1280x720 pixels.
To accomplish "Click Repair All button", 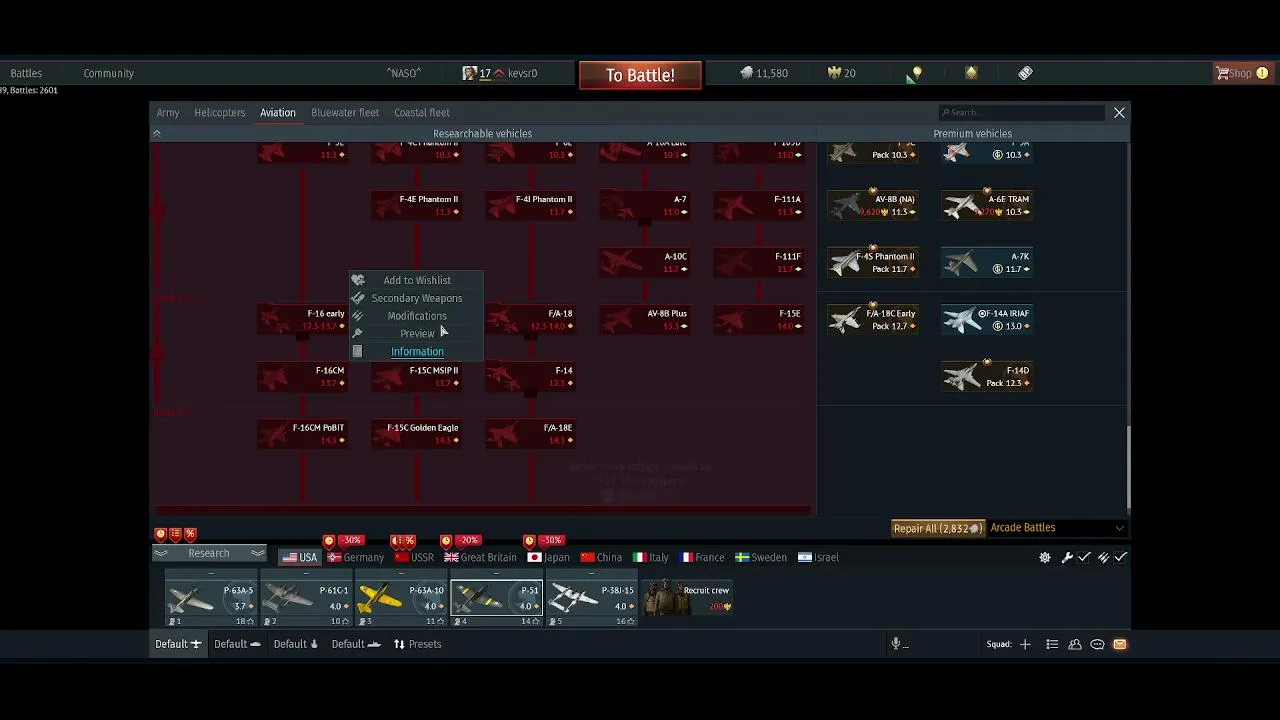I will [x=938, y=528].
